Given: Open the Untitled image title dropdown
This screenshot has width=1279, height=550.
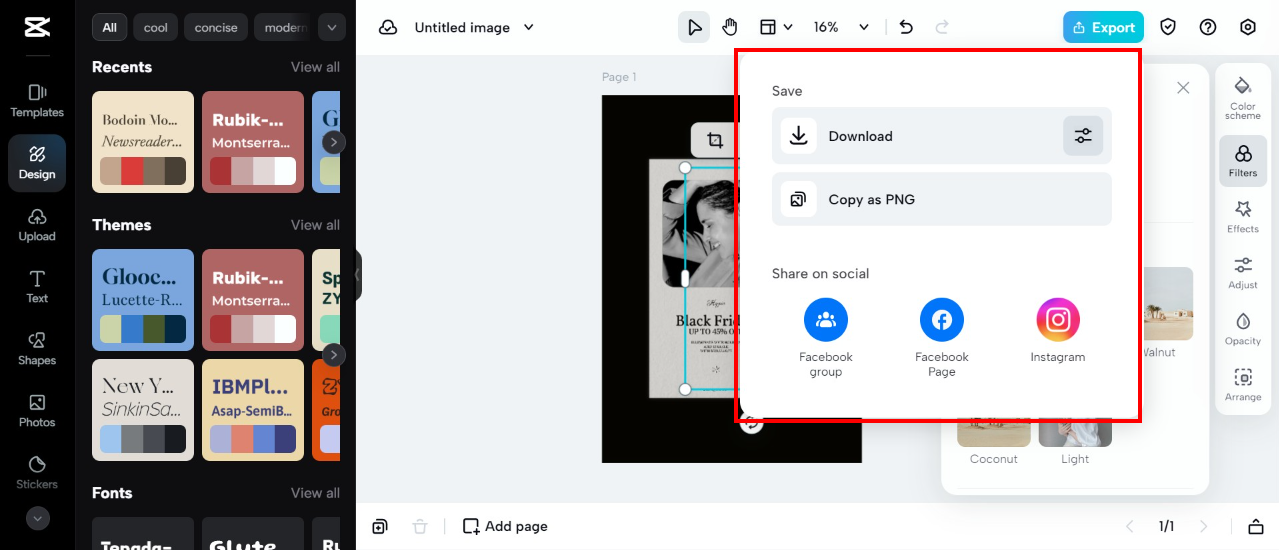Looking at the screenshot, I should (x=474, y=28).
